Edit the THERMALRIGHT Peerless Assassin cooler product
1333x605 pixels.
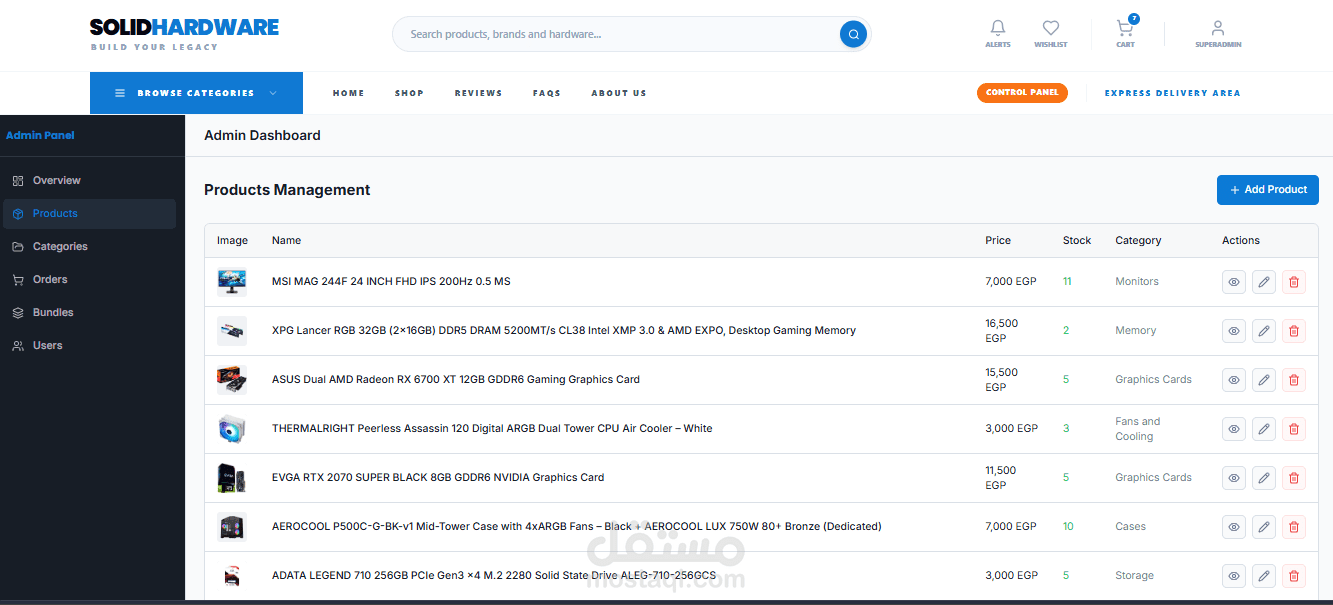pyautogui.click(x=1264, y=429)
